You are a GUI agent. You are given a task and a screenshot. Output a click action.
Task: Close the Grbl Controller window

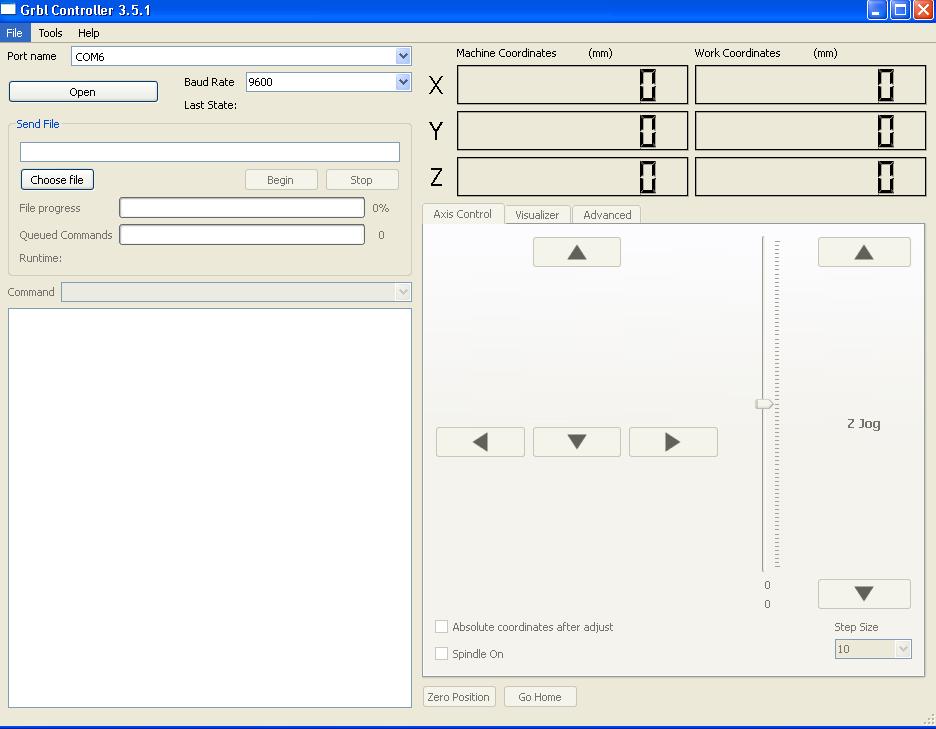click(923, 10)
